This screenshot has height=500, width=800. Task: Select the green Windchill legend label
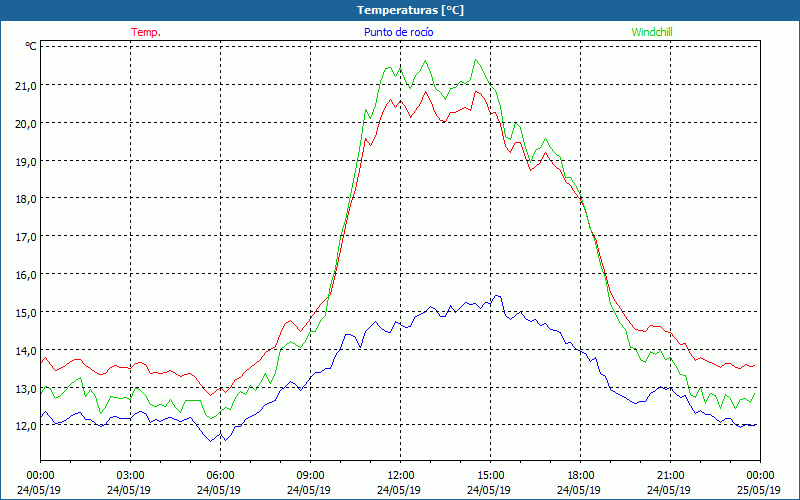(x=652, y=32)
